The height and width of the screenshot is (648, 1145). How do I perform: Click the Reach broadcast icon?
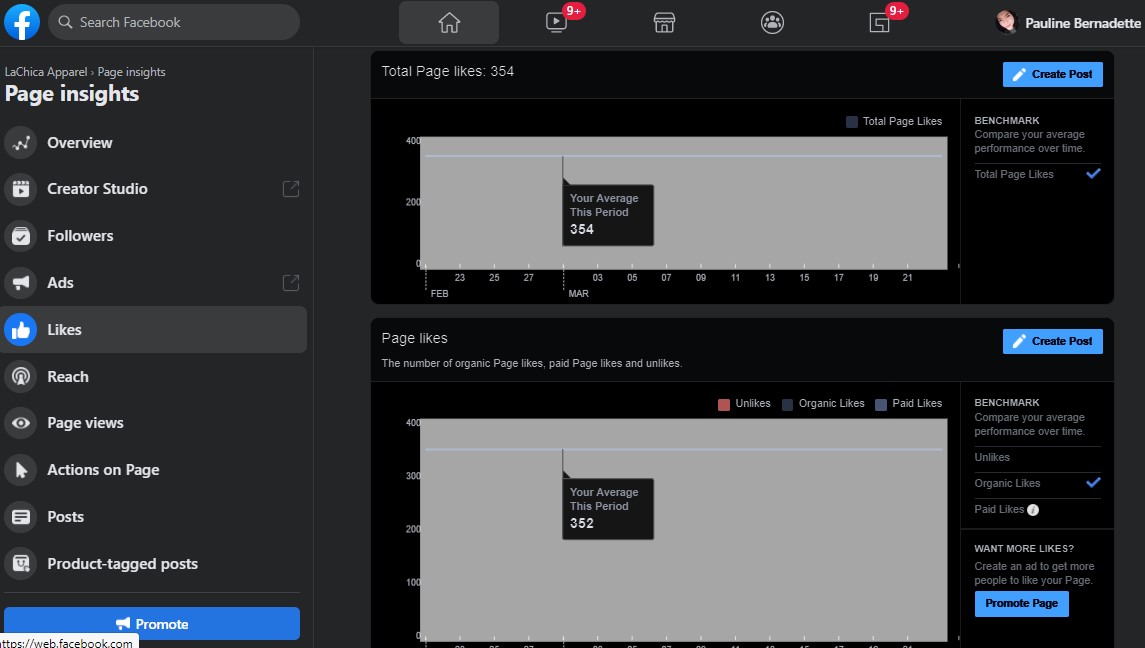pyautogui.click(x=20, y=376)
